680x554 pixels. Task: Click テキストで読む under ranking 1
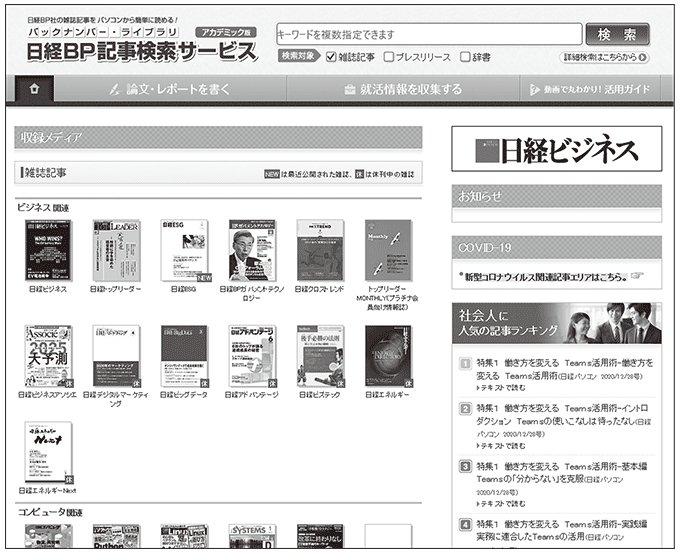pyautogui.click(x=501, y=388)
